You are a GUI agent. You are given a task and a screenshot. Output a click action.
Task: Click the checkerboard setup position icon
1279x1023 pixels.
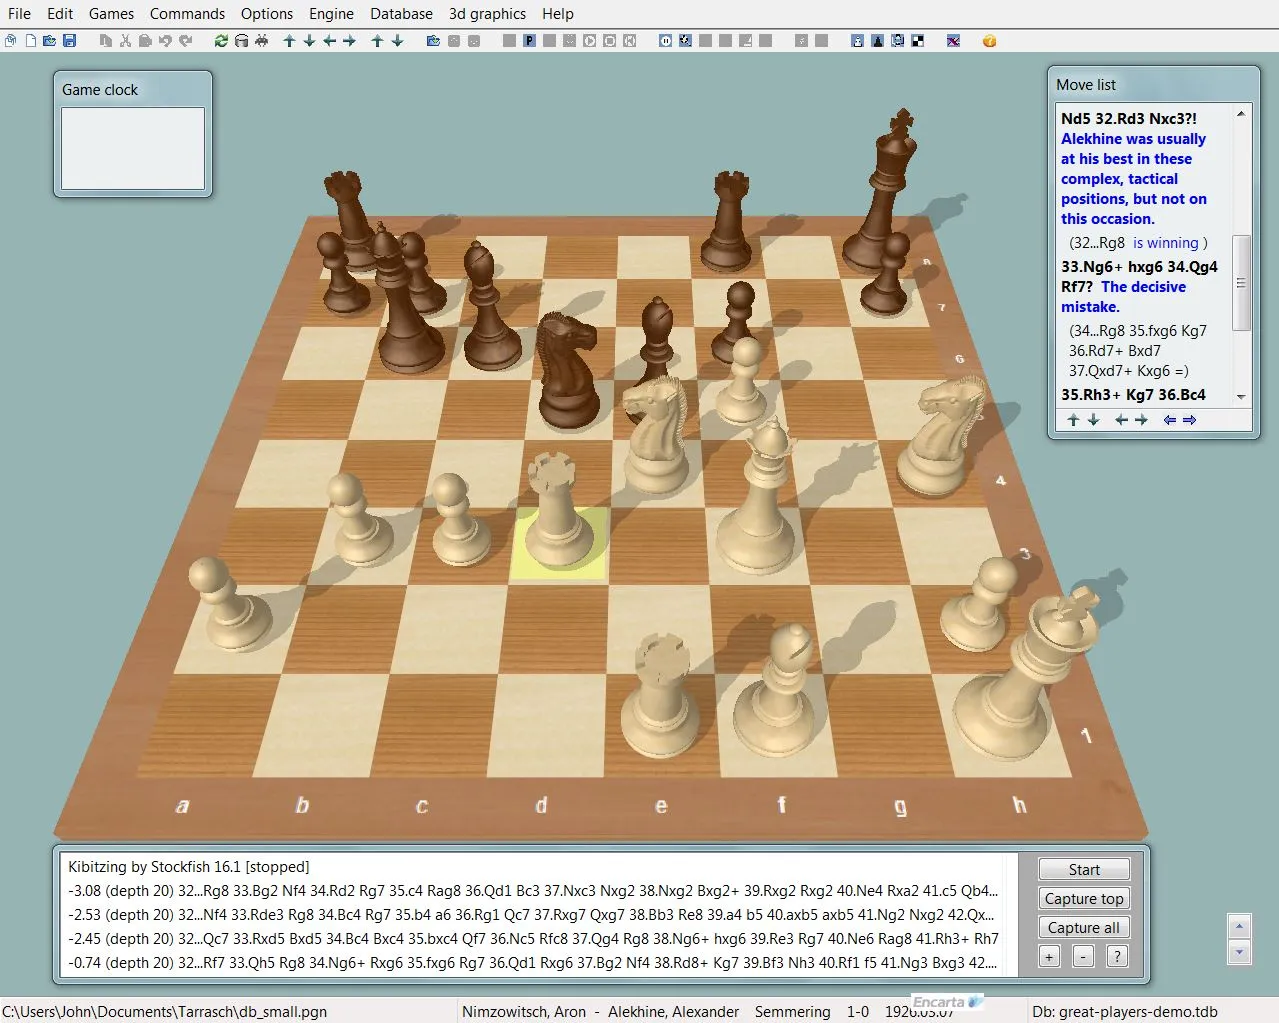click(917, 41)
